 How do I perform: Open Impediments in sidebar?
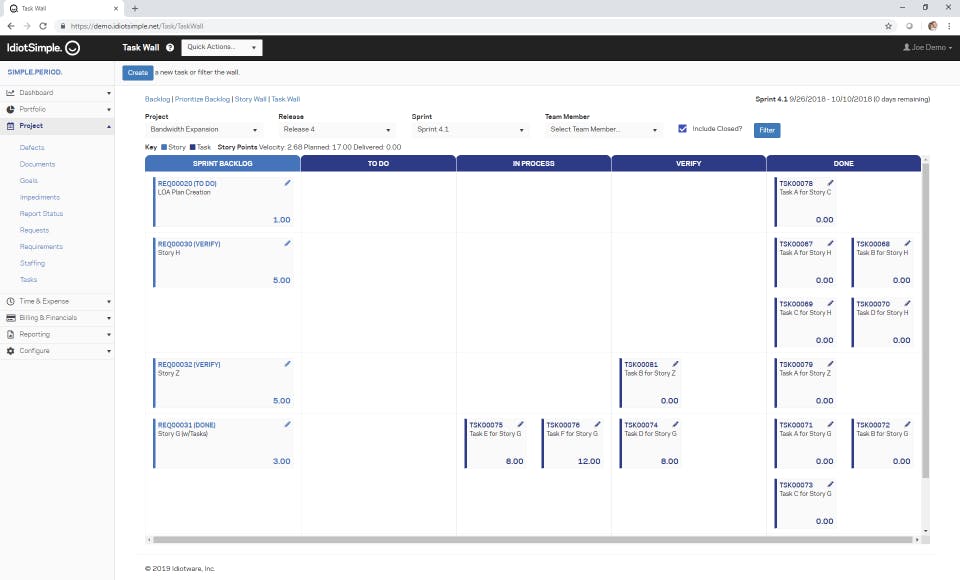pyautogui.click(x=40, y=197)
